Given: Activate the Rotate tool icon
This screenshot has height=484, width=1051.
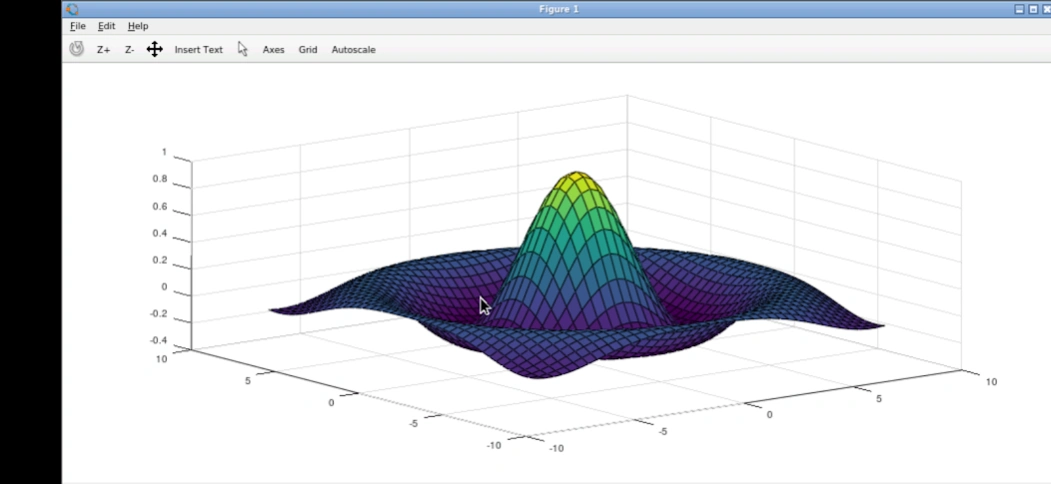Looking at the screenshot, I should [x=77, y=49].
